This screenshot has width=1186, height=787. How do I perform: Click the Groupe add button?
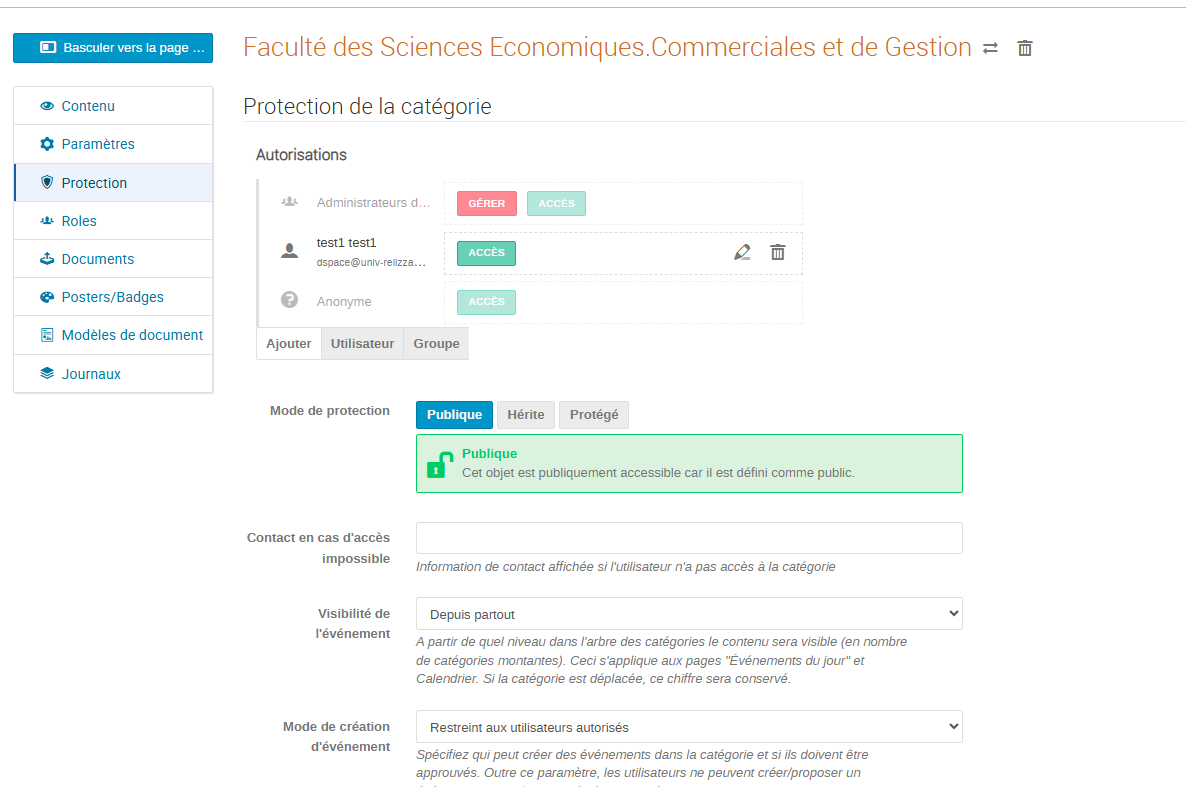(x=436, y=343)
